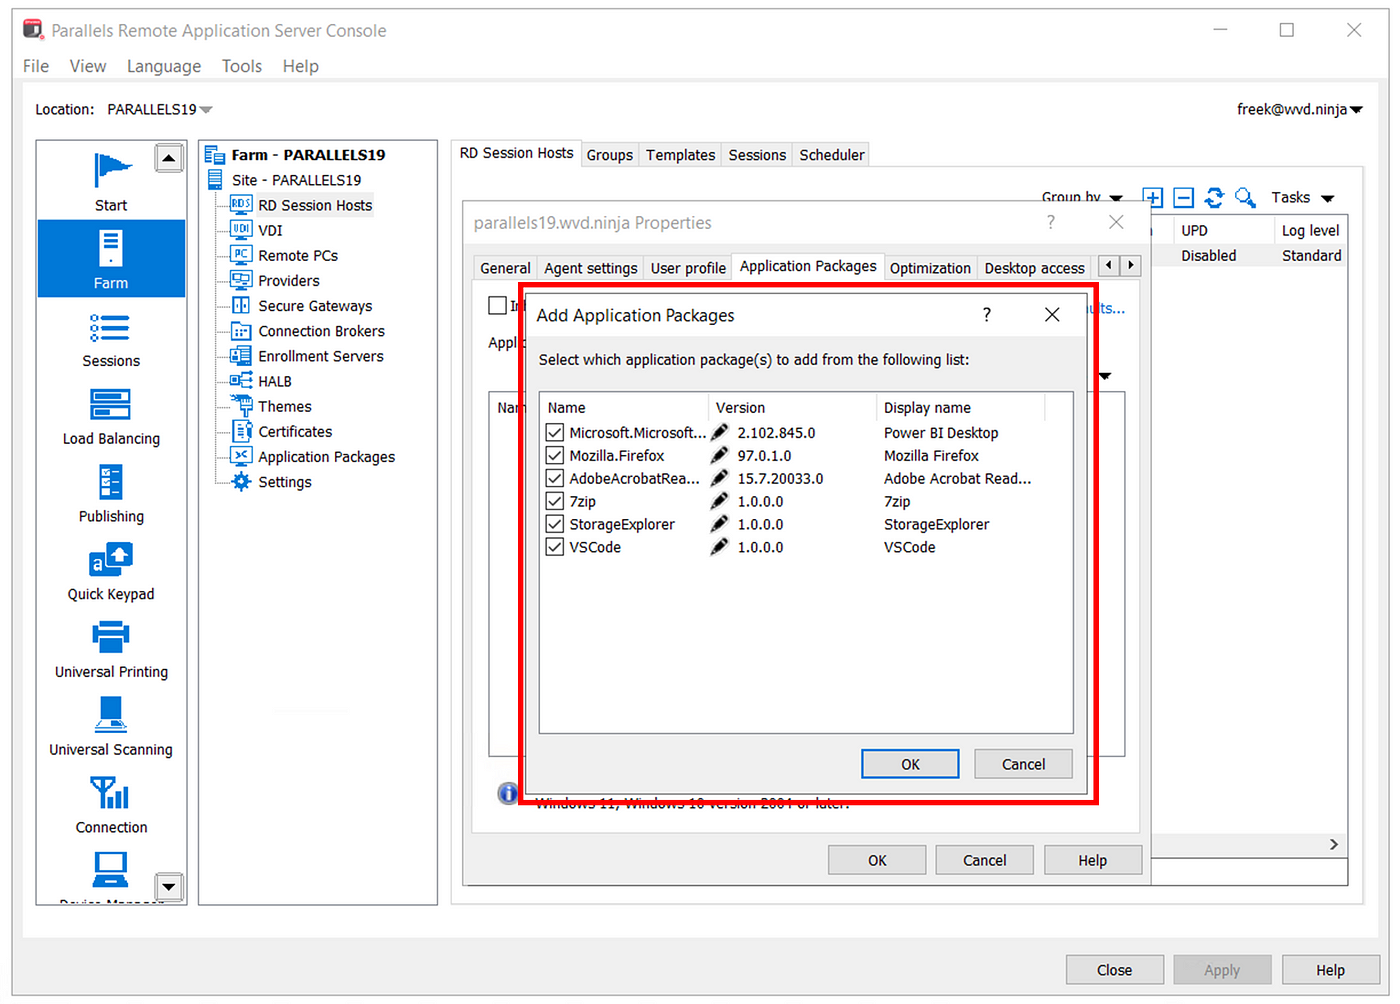Click the remove (minus) toolbar icon

pyautogui.click(x=1184, y=198)
